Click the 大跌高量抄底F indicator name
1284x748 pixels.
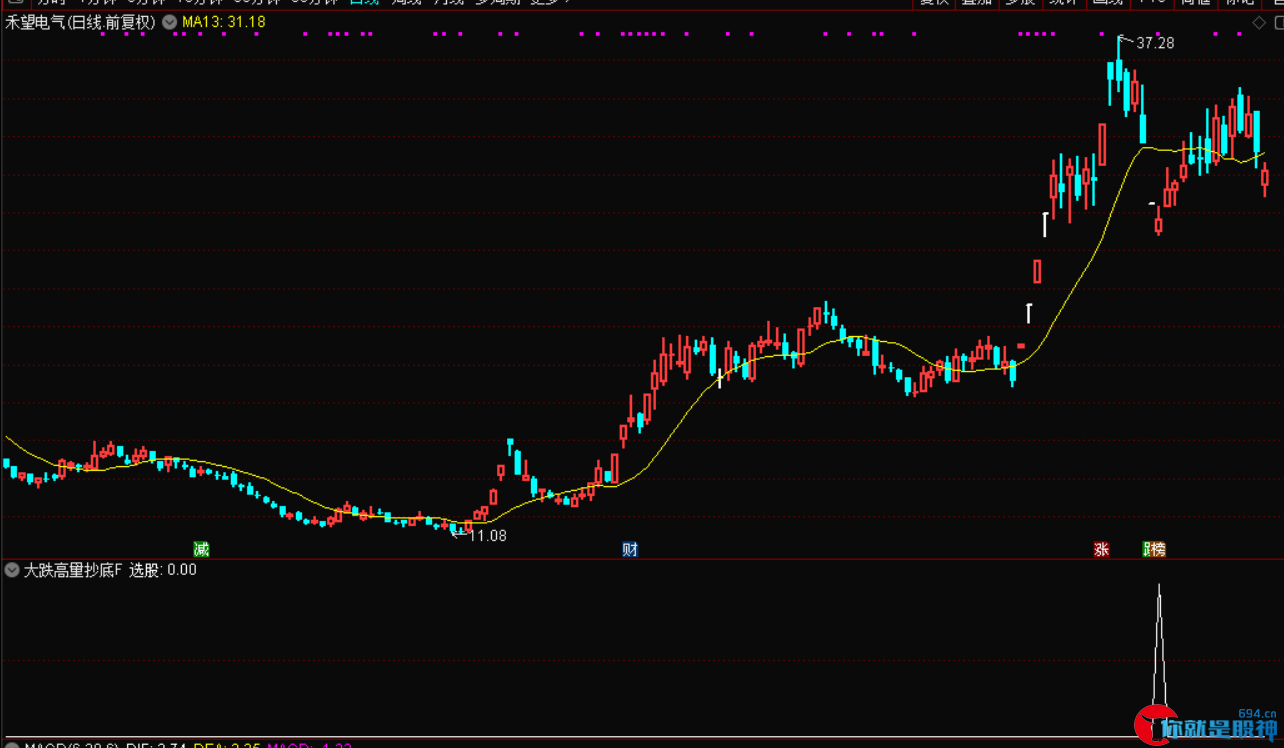[x=73, y=570]
